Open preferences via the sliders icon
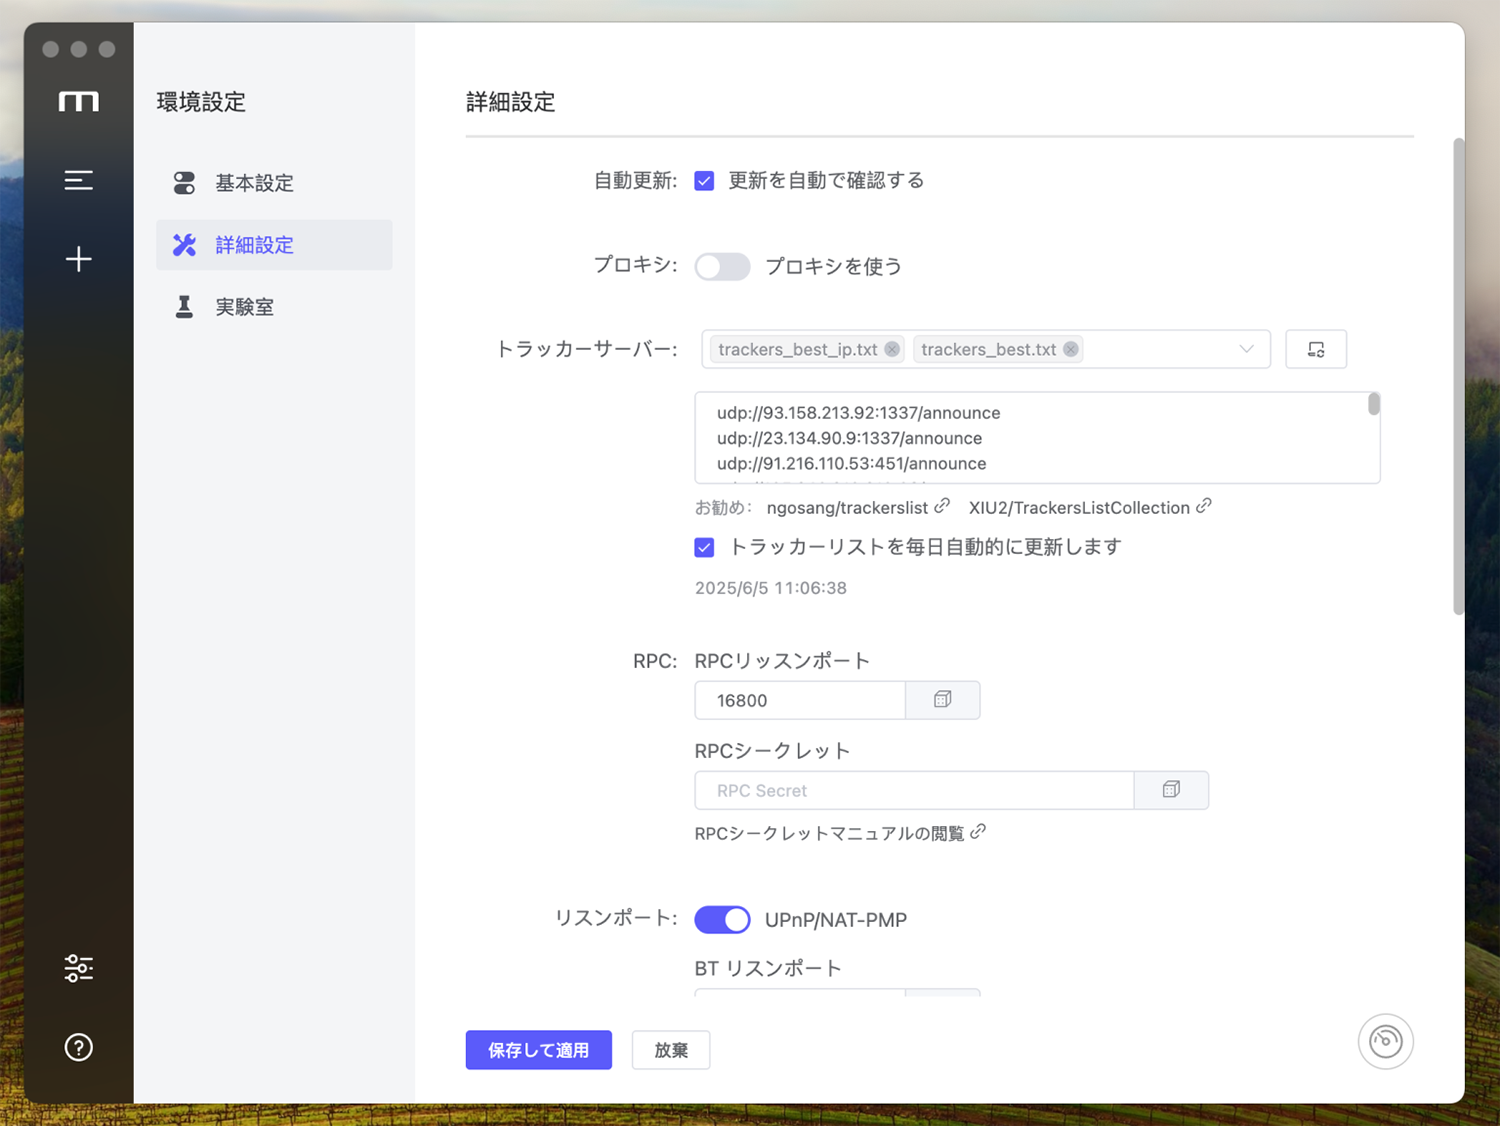This screenshot has height=1126, width=1500. (x=79, y=968)
